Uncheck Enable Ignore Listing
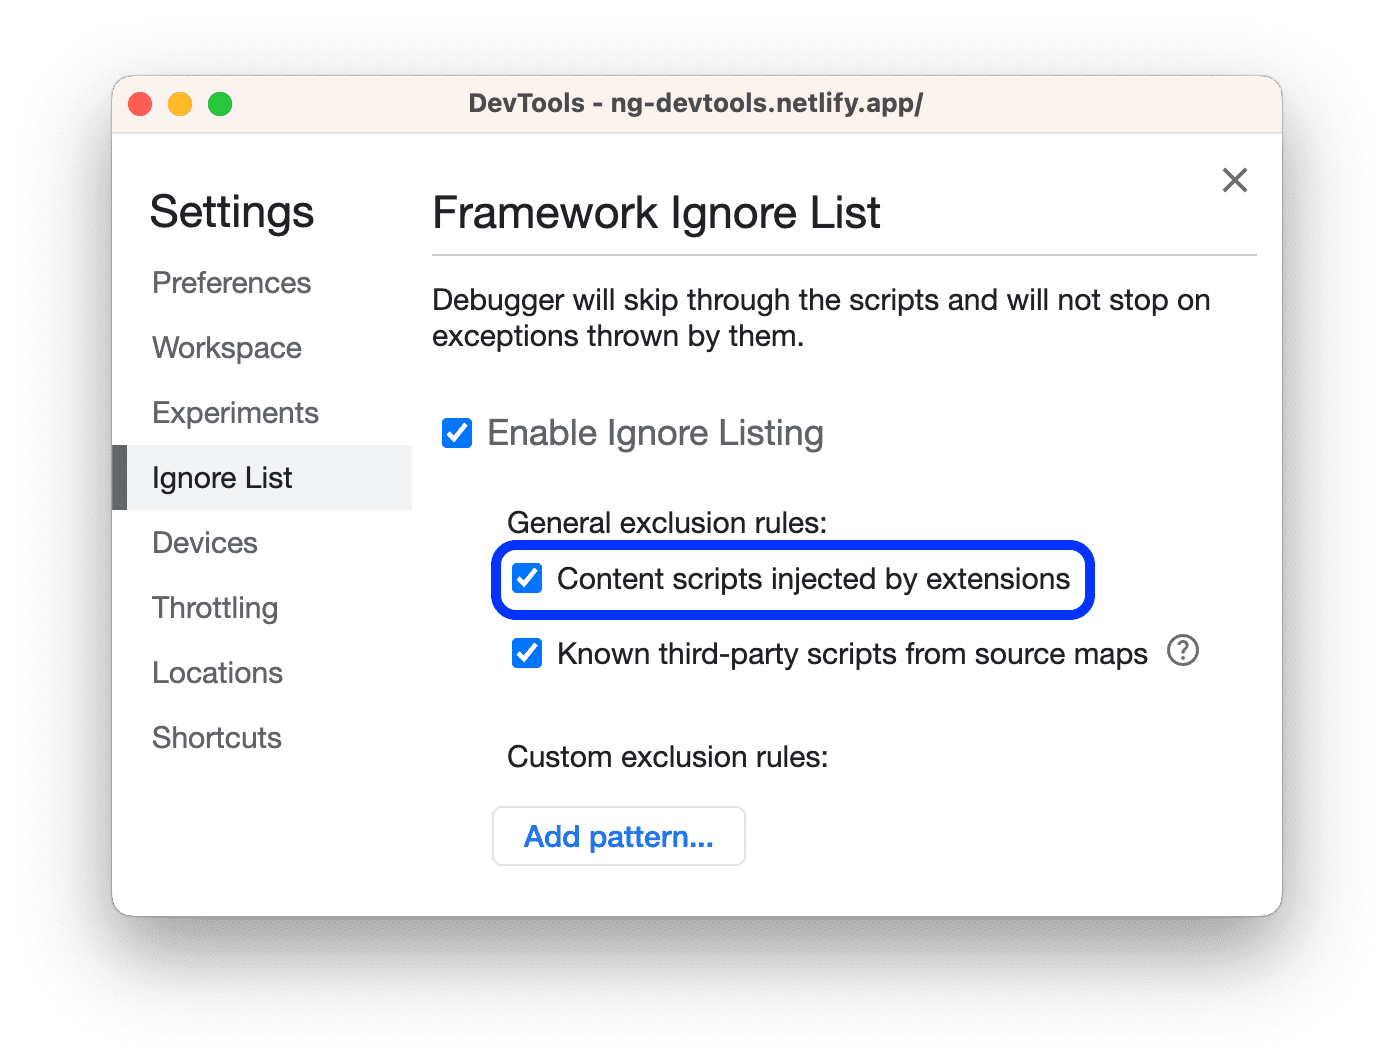The height and width of the screenshot is (1064, 1394). click(x=456, y=433)
